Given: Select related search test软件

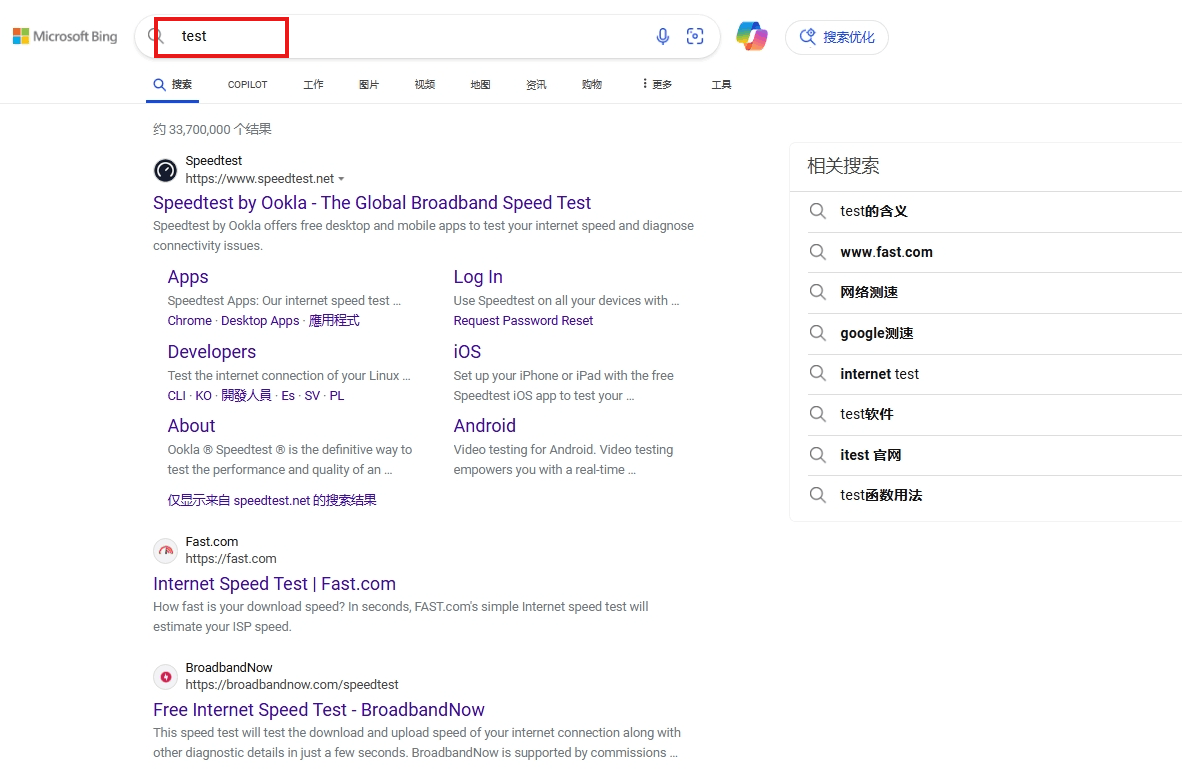Looking at the screenshot, I should (867, 414).
